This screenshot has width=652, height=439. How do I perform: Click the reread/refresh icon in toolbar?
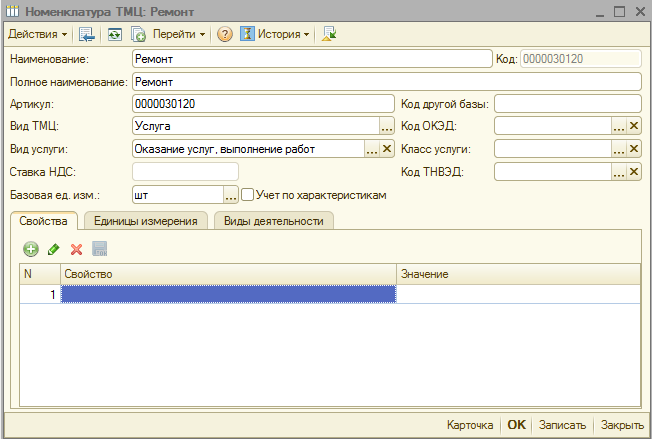pos(115,34)
